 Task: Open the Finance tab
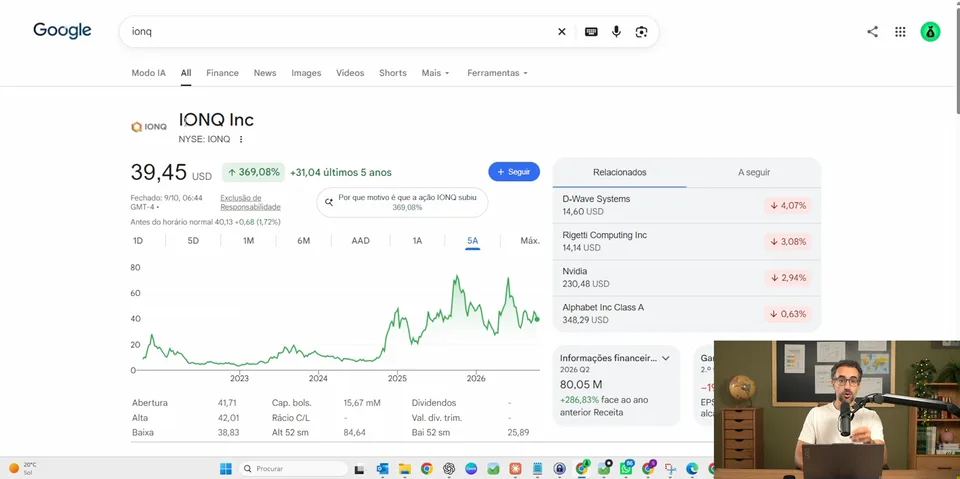click(222, 73)
